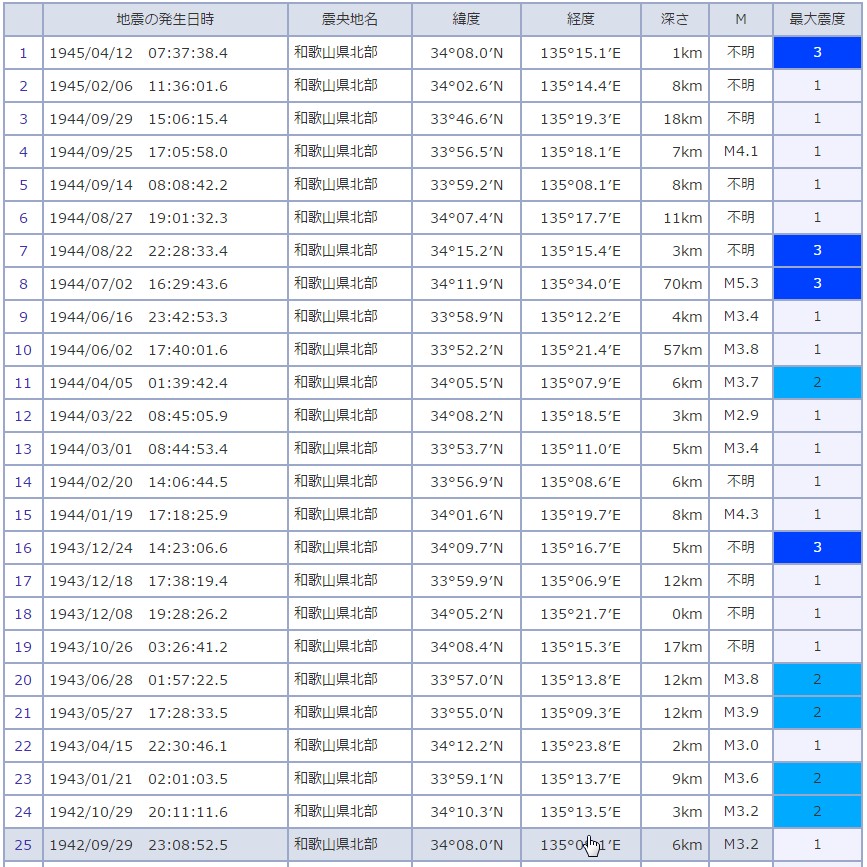The width and height of the screenshot is (867, 867).
Task: Click blue intensity 3 cell in row 8
Action: click(x=817, y=284)
